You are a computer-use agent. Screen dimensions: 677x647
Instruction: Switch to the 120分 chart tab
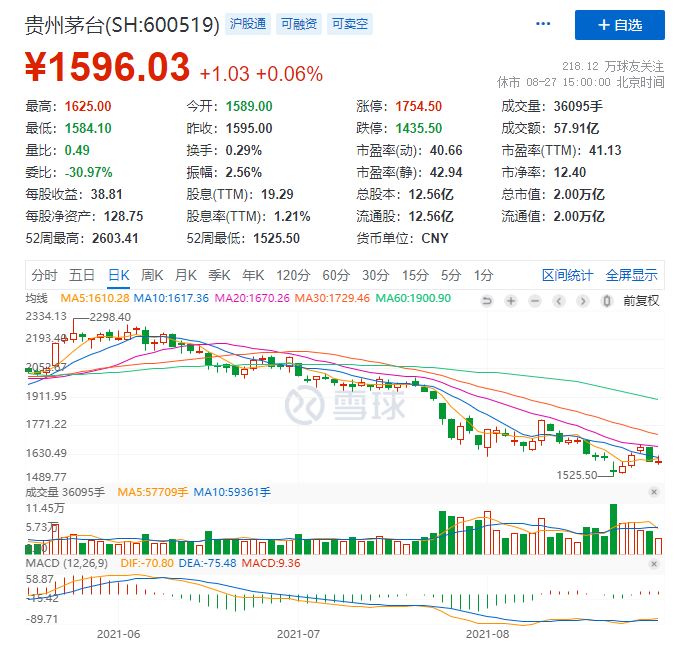[293, 275]
